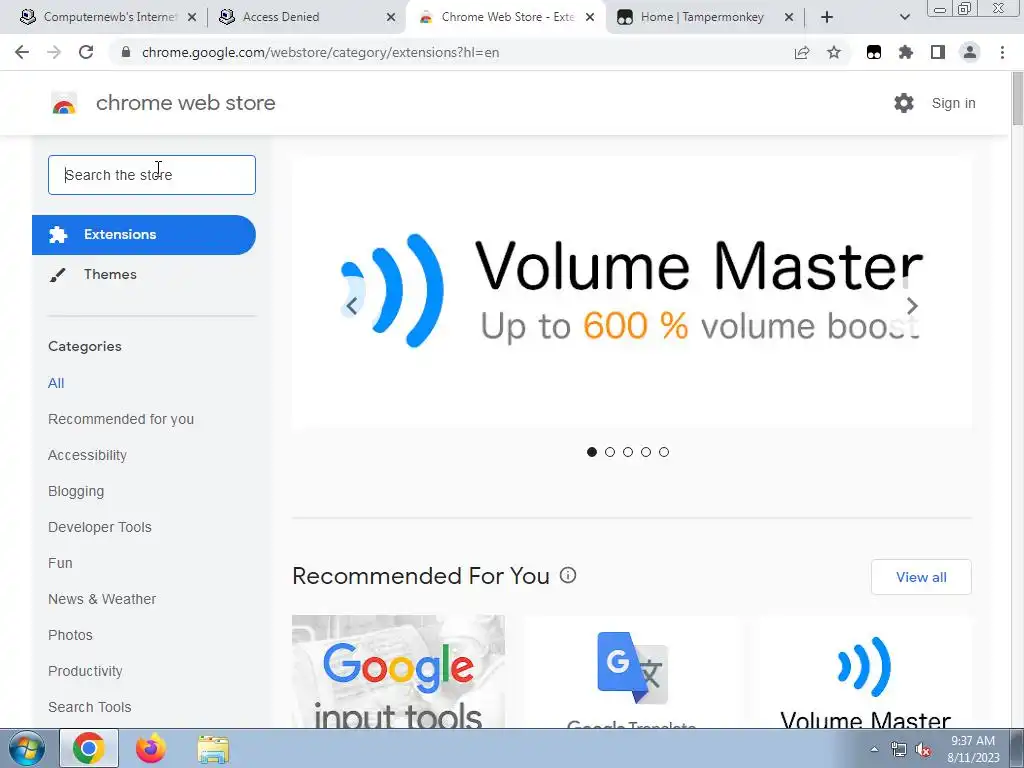1024x768 pixels.
Task: Select Themes in sidebar
Action: tap(110, 274)
